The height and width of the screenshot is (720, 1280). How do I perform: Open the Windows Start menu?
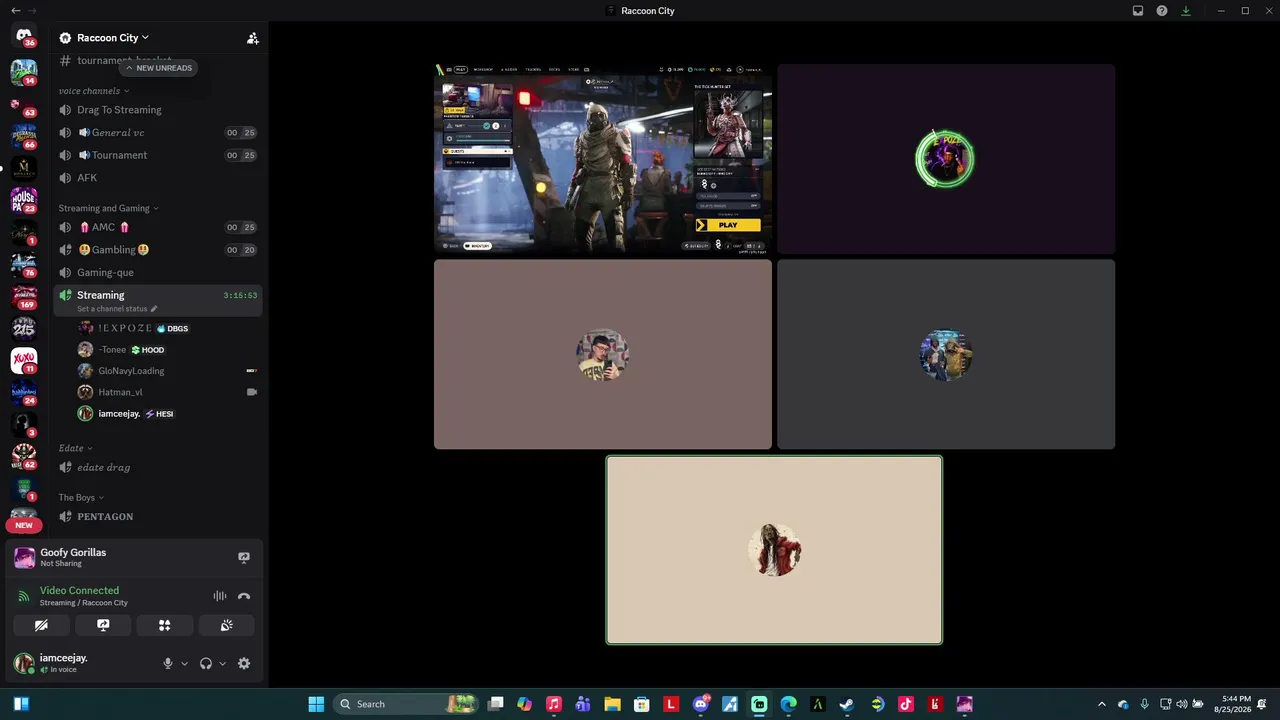[316, 704]
